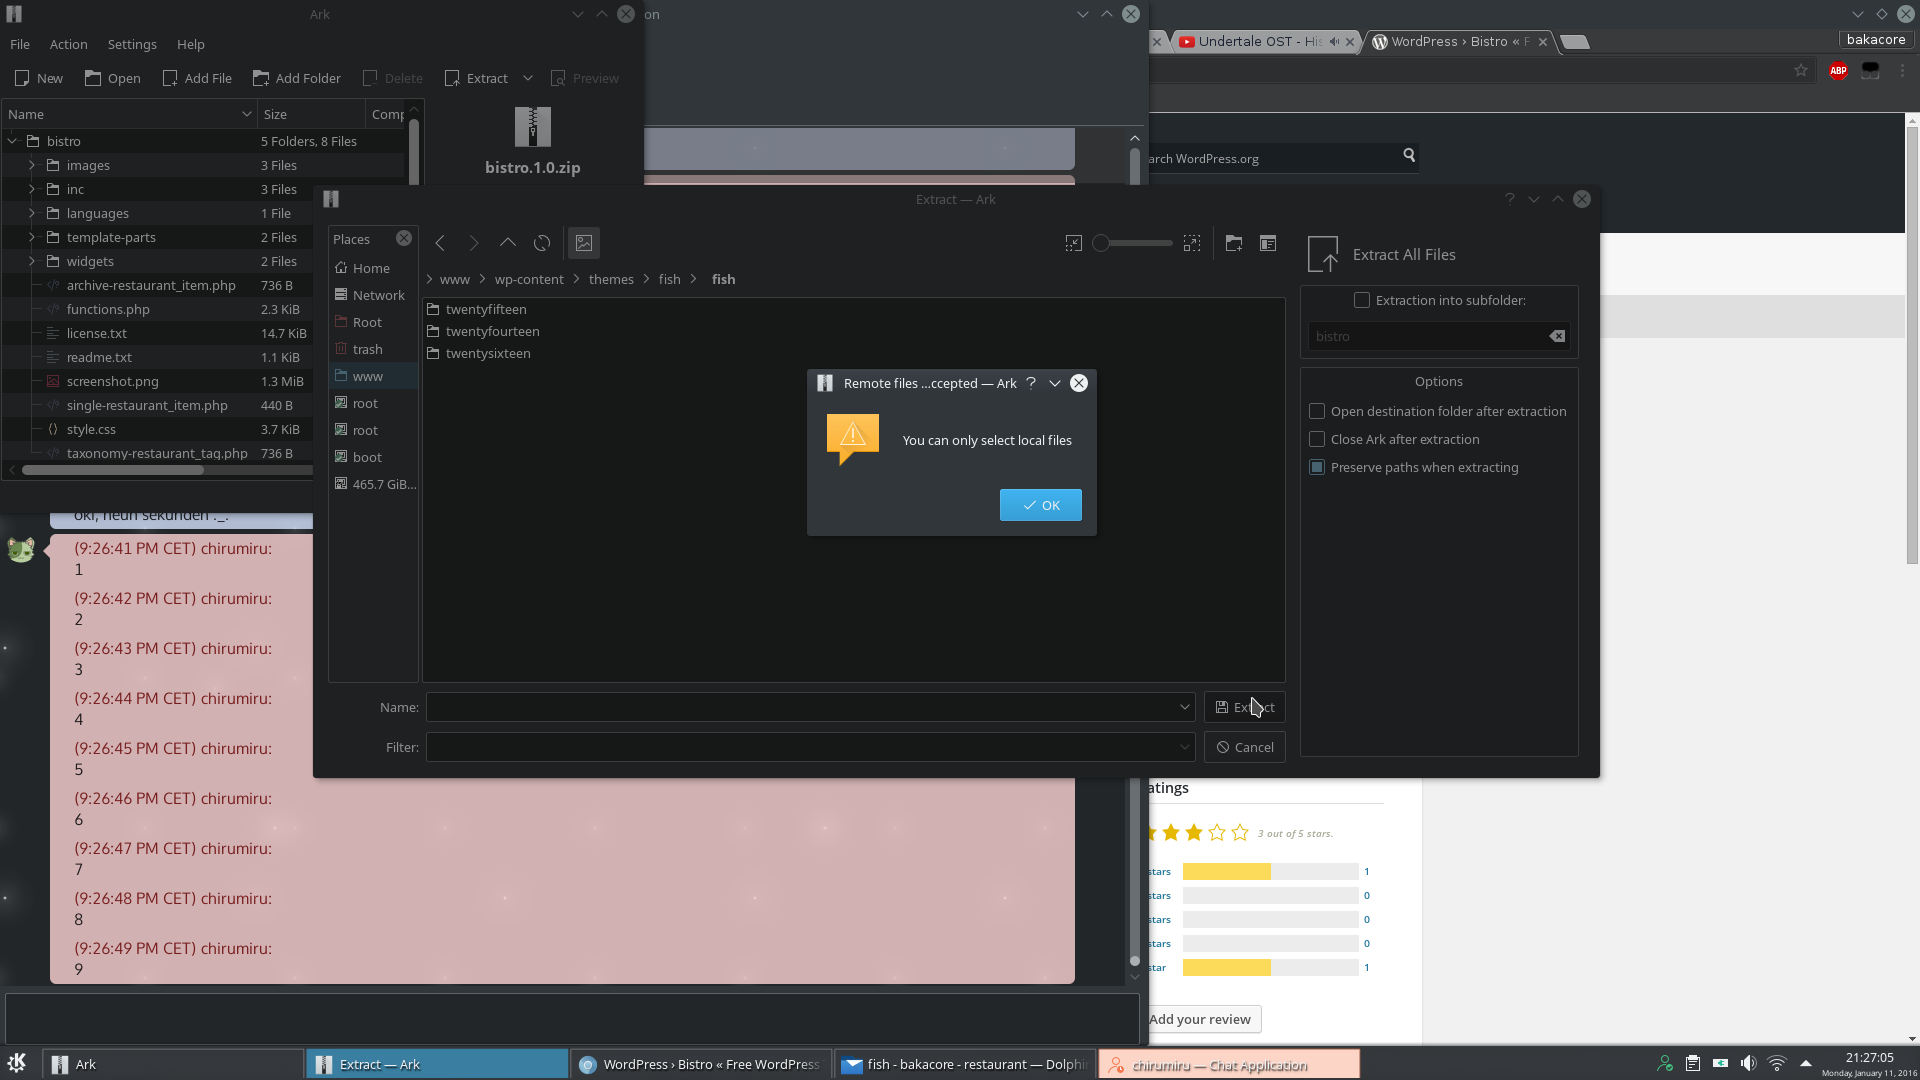
Task: Open the Action menu in Ark
Action: [68, 44]
